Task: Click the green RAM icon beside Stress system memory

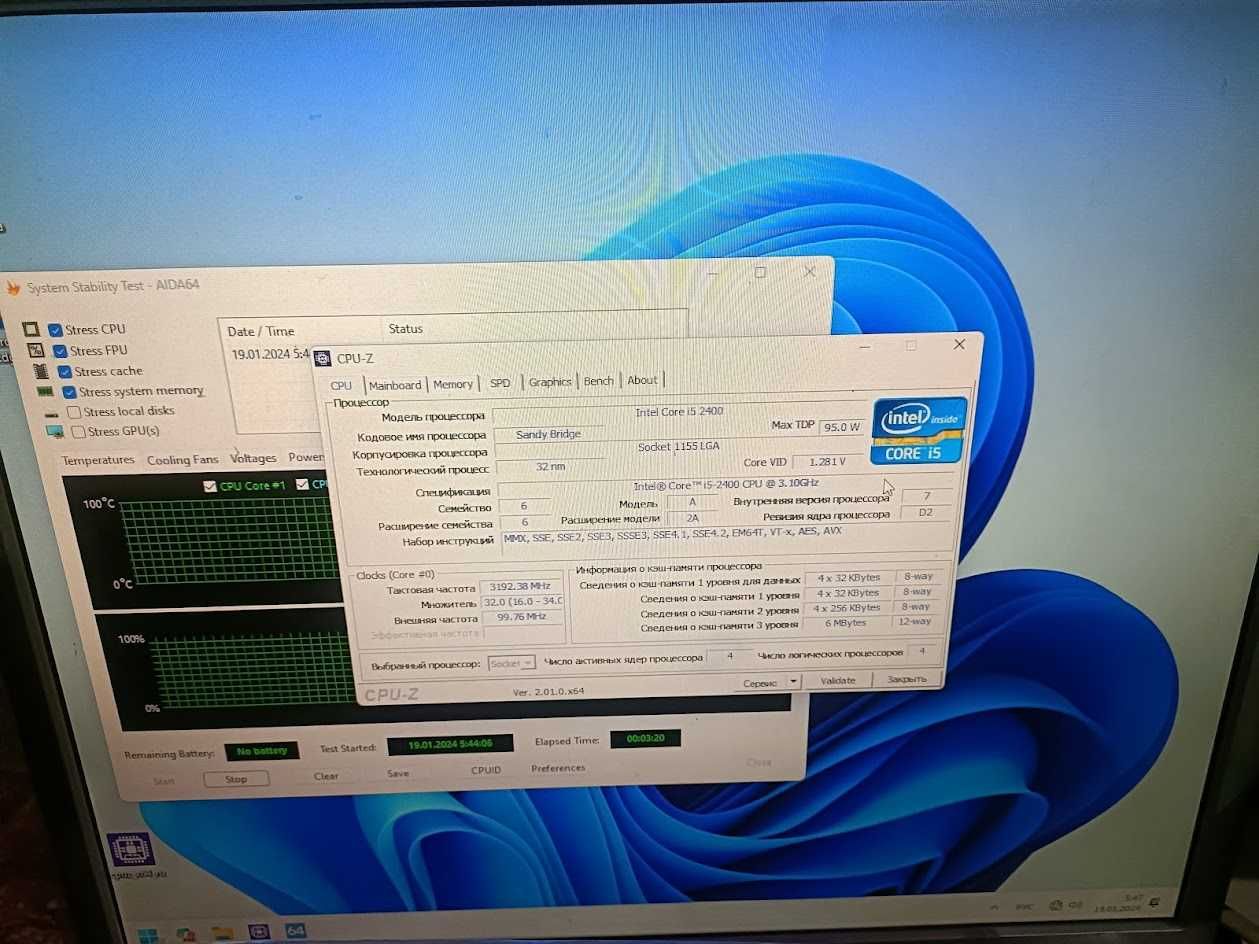Action: pos(45,391)
